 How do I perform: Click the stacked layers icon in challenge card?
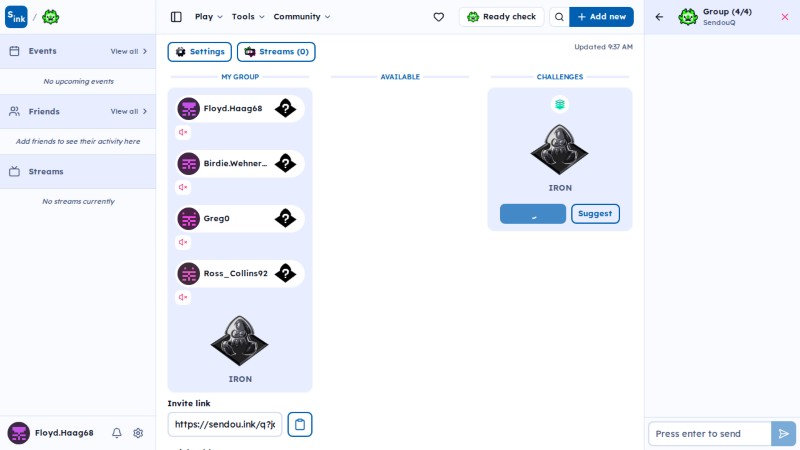(560, 104)
